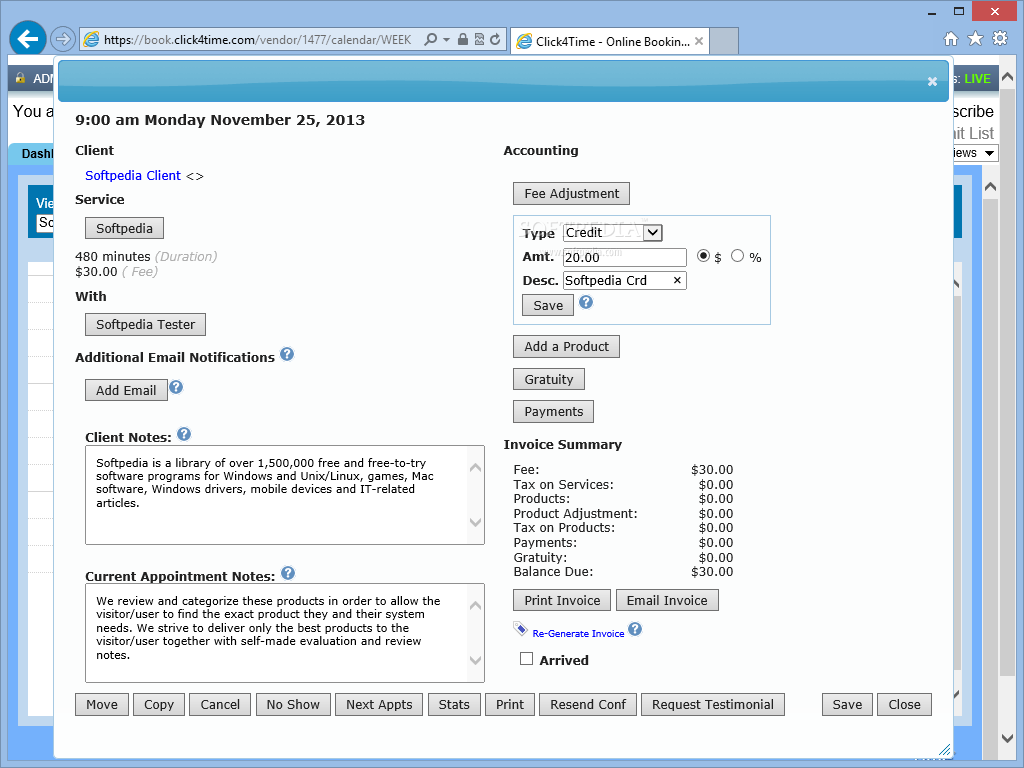The image size is (1024, 768).
Task: Open the Type Credit dropdown
Action: (x=652, y=232)
